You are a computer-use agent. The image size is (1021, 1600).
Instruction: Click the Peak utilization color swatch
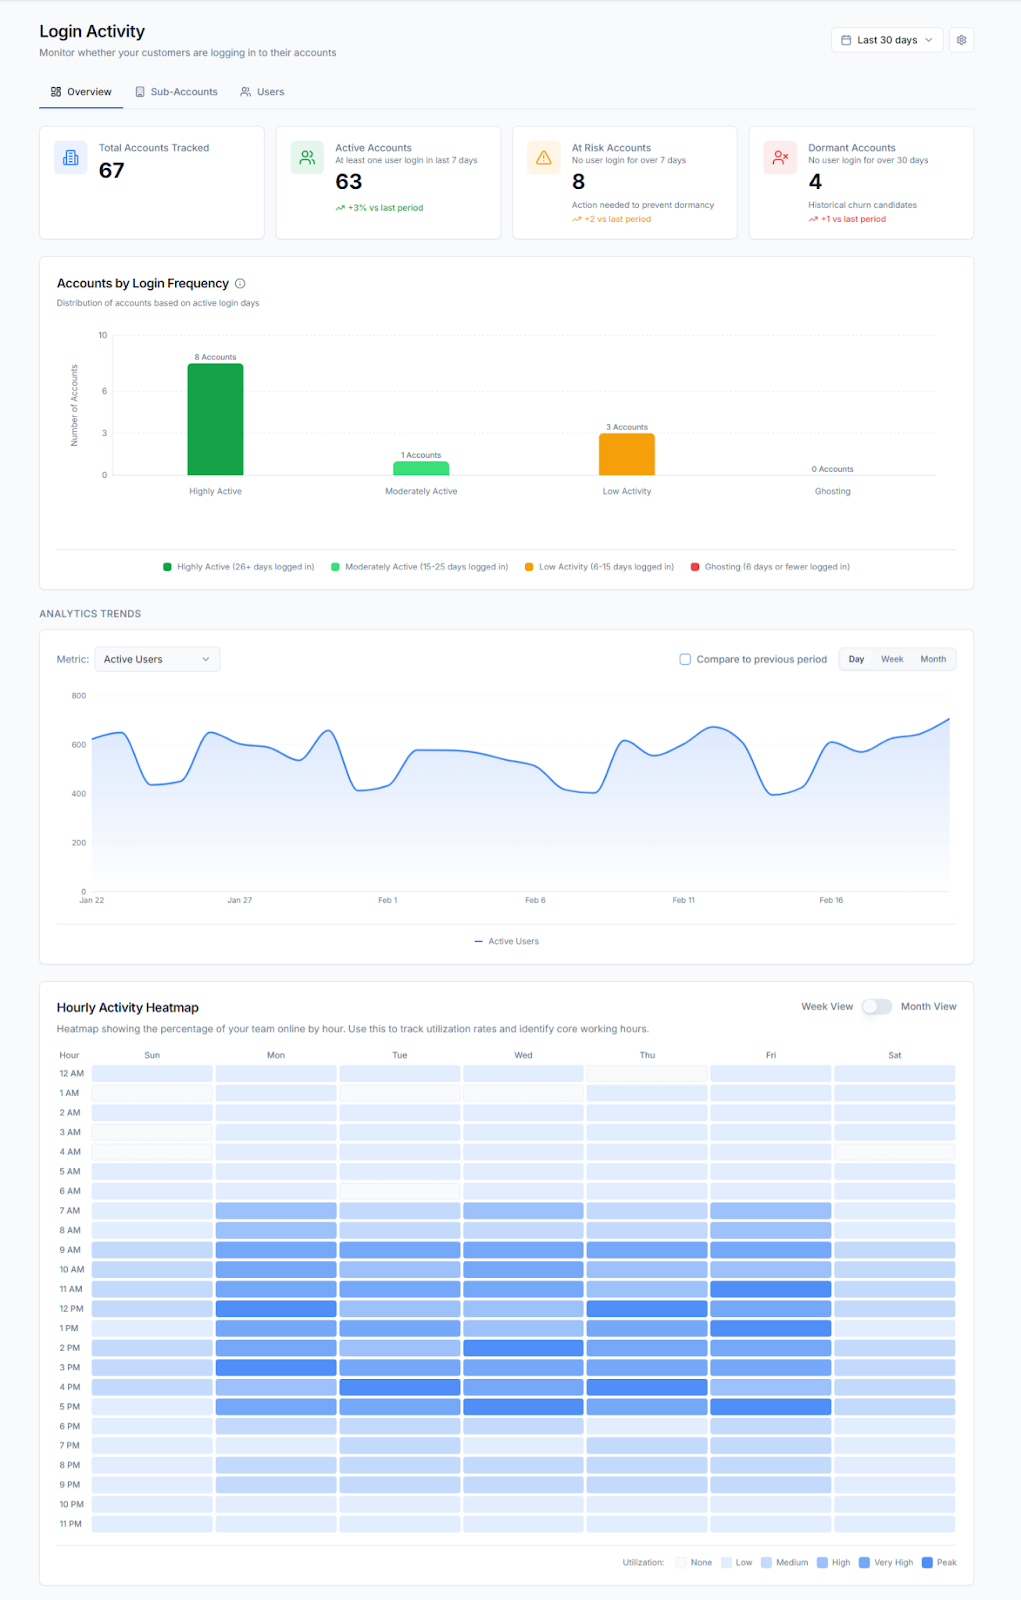point(927,1562)
